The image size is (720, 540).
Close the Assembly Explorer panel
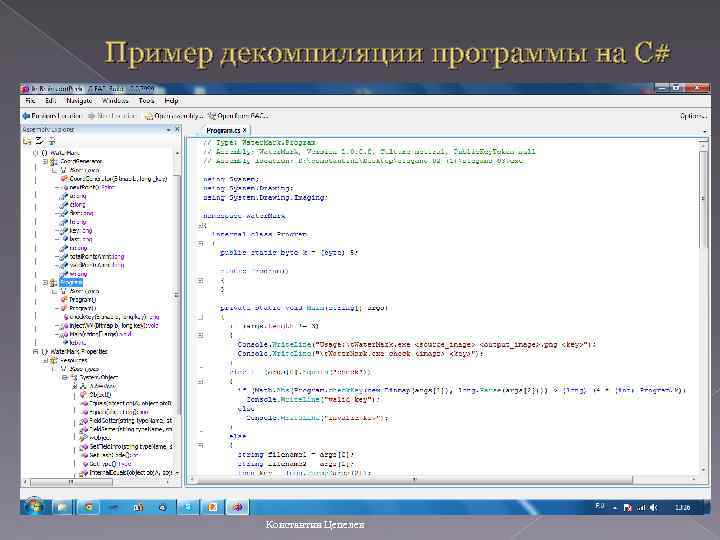tap(177, 129)
